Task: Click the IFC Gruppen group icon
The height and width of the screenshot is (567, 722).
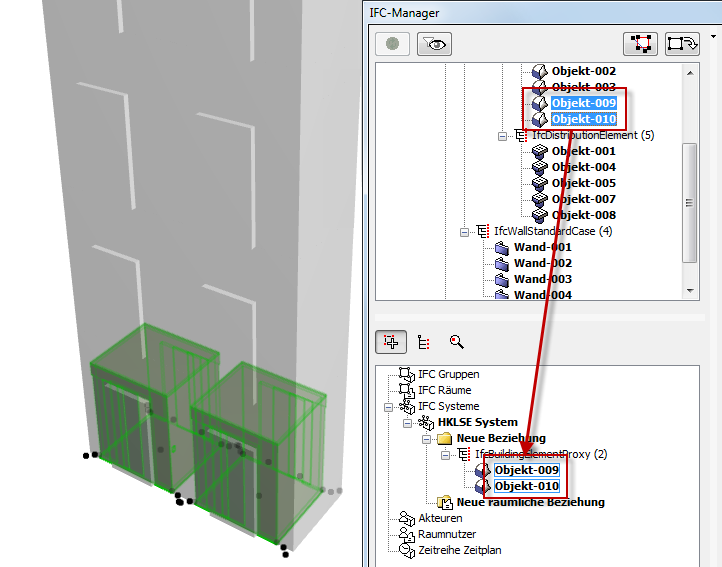Action: click(407, 374)
